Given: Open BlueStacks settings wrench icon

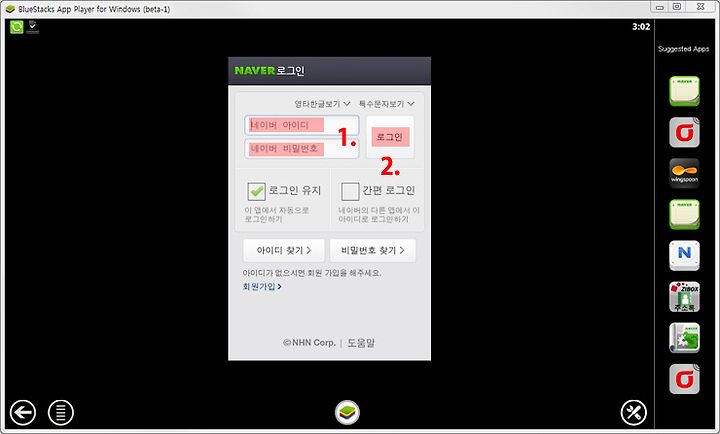Looking at the screenshot, I should (x=634, y=412).
